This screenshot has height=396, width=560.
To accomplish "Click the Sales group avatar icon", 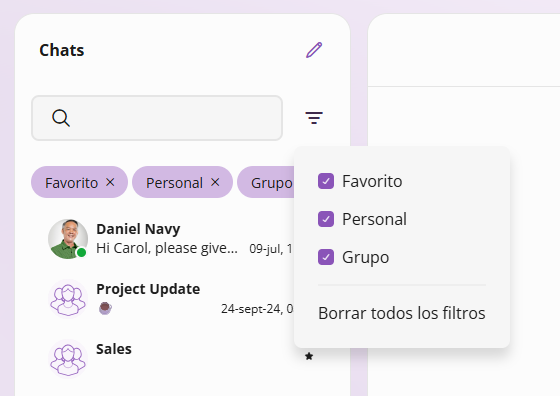I will 68,359.
